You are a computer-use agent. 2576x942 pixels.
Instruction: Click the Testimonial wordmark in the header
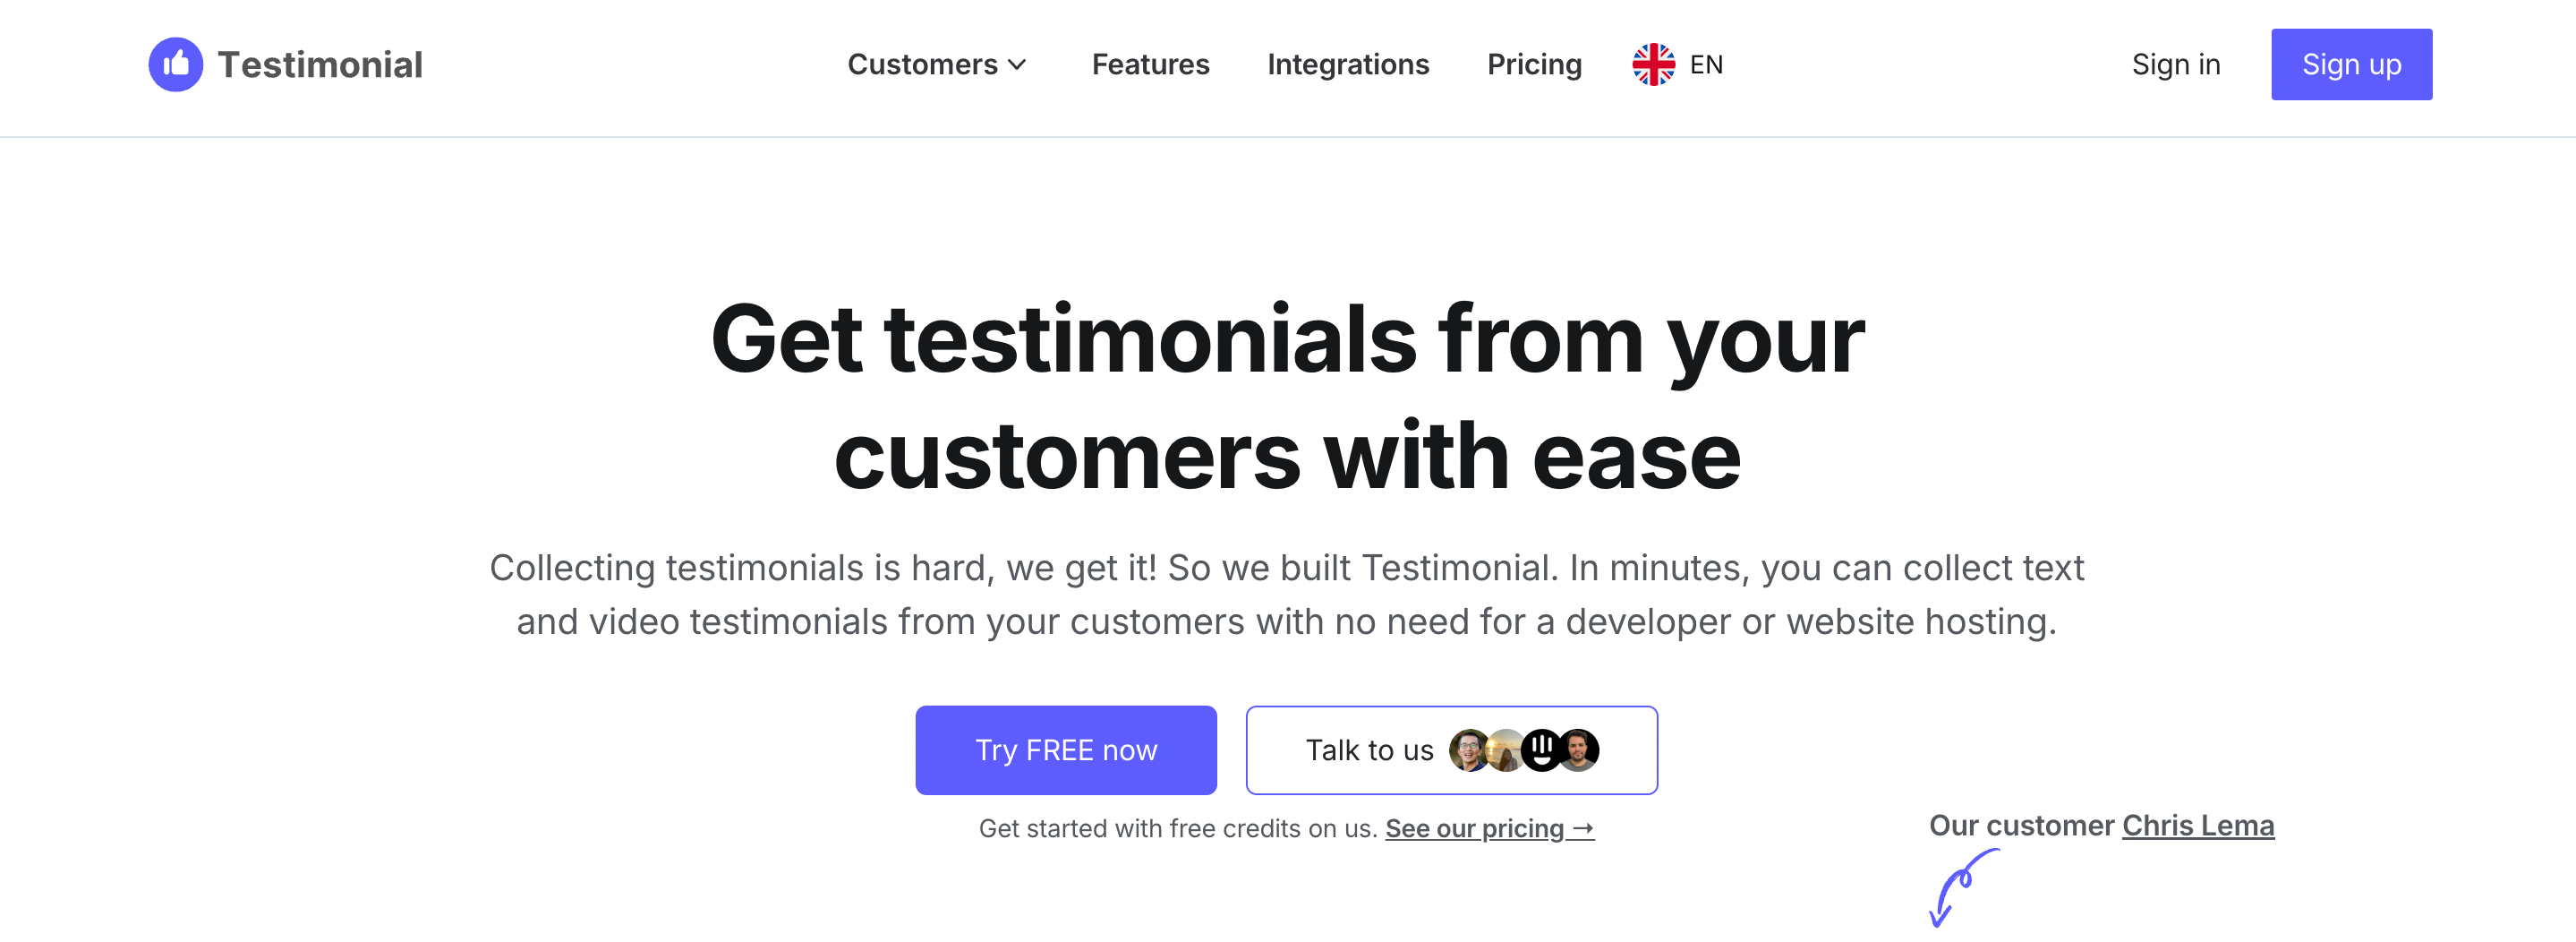[321, 64]
